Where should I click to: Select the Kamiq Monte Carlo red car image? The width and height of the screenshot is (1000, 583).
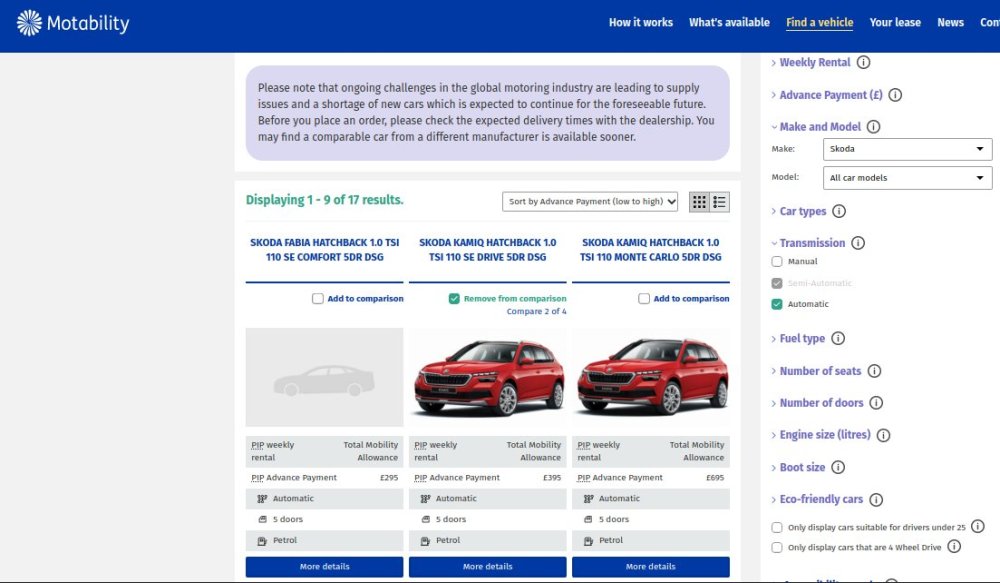click(x=651, y=377)
